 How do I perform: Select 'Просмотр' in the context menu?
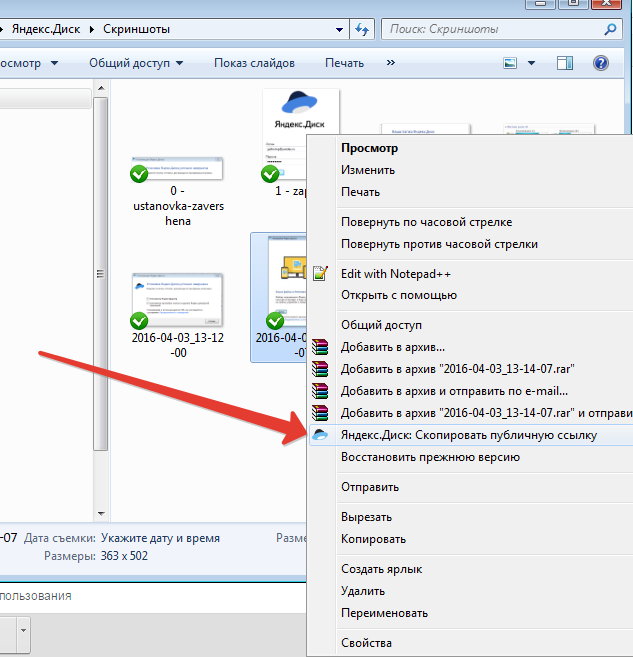pos(471,148)
